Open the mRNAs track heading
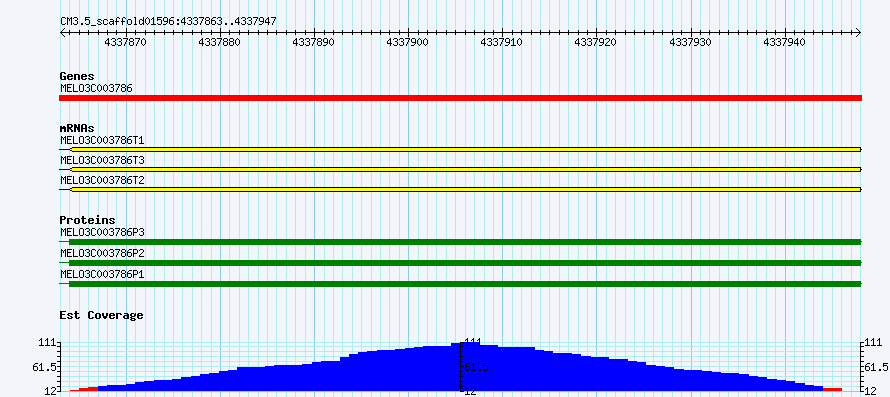The image size is (890, 397). (77, 128)
